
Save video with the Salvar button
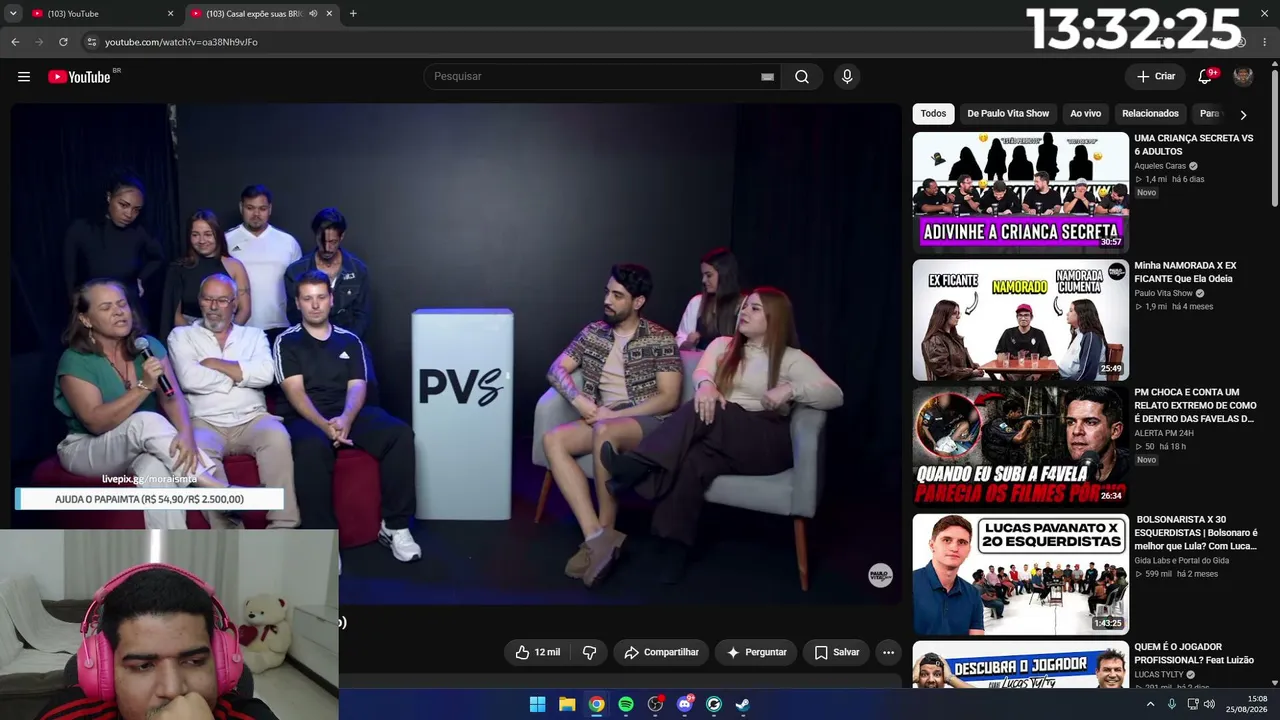(x=836, y=652)
